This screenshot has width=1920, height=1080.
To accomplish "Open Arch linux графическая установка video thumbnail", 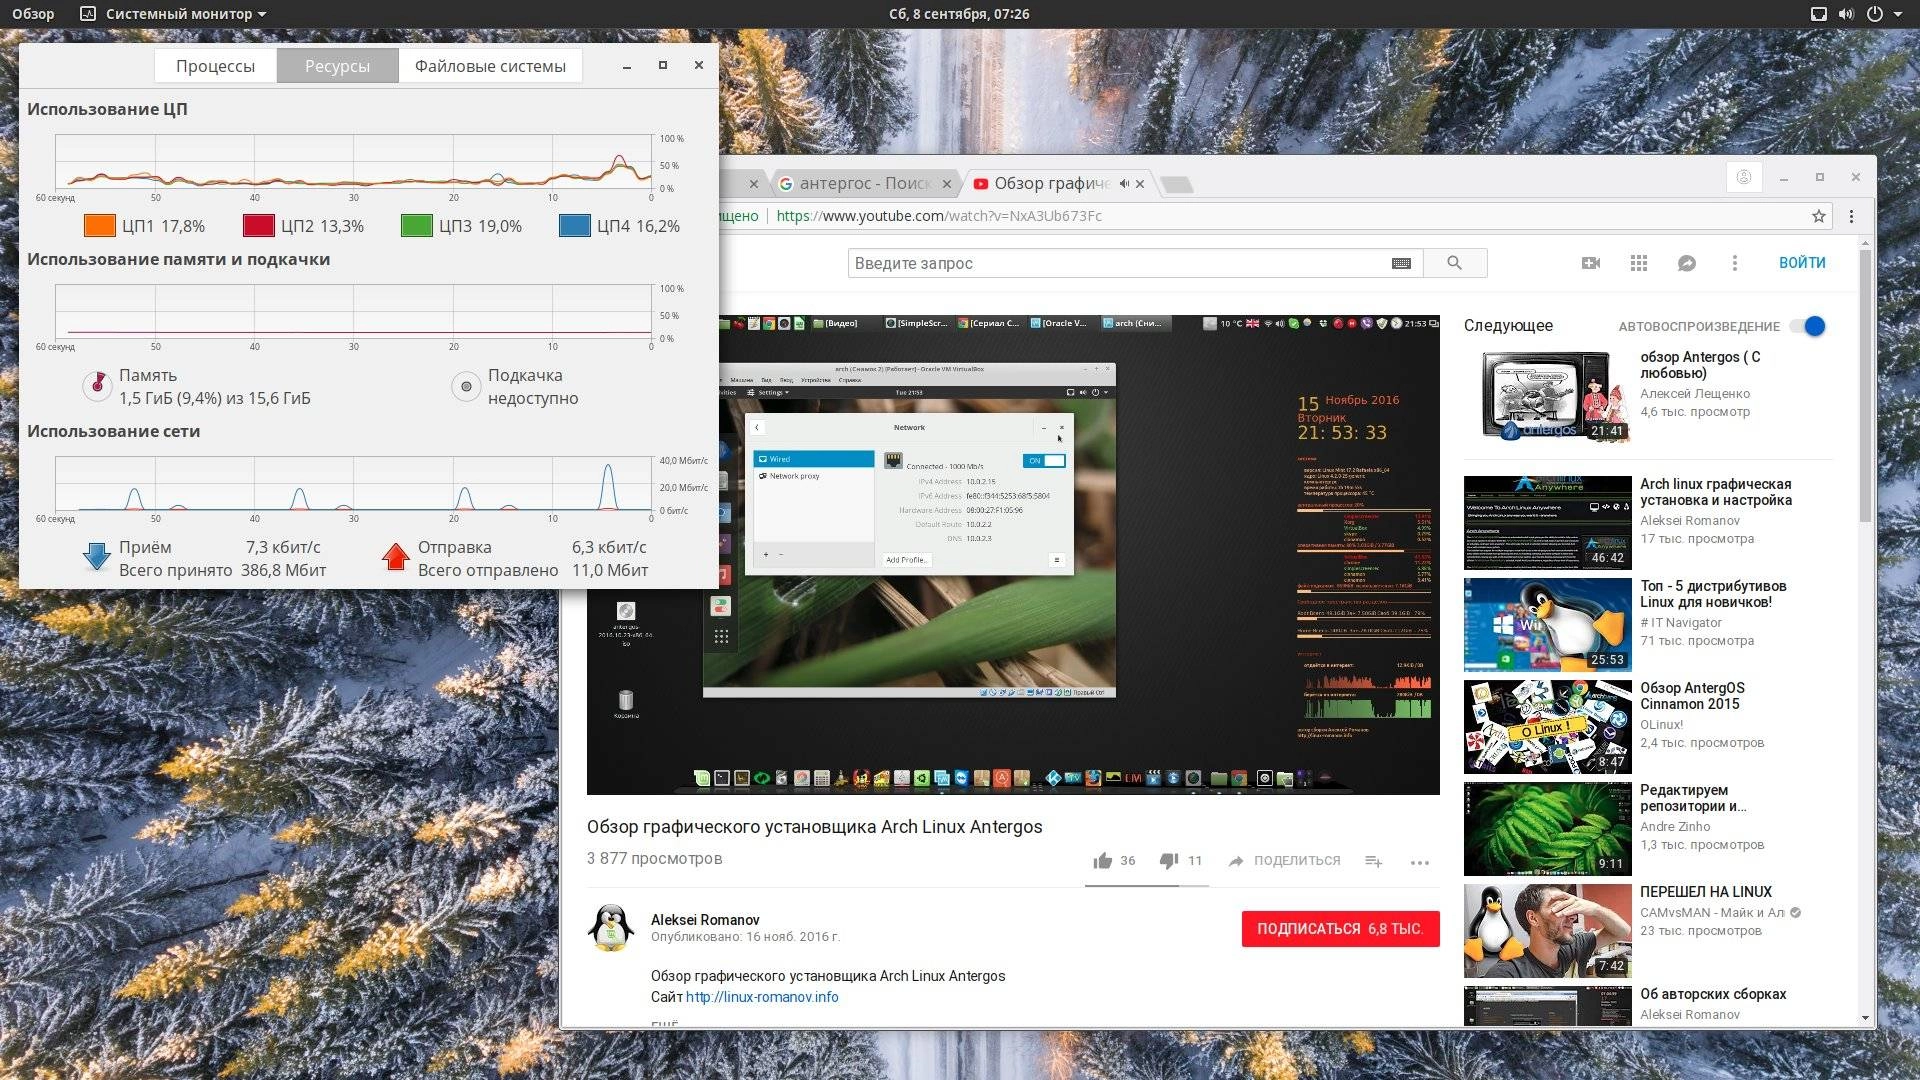I will 1548,522.
